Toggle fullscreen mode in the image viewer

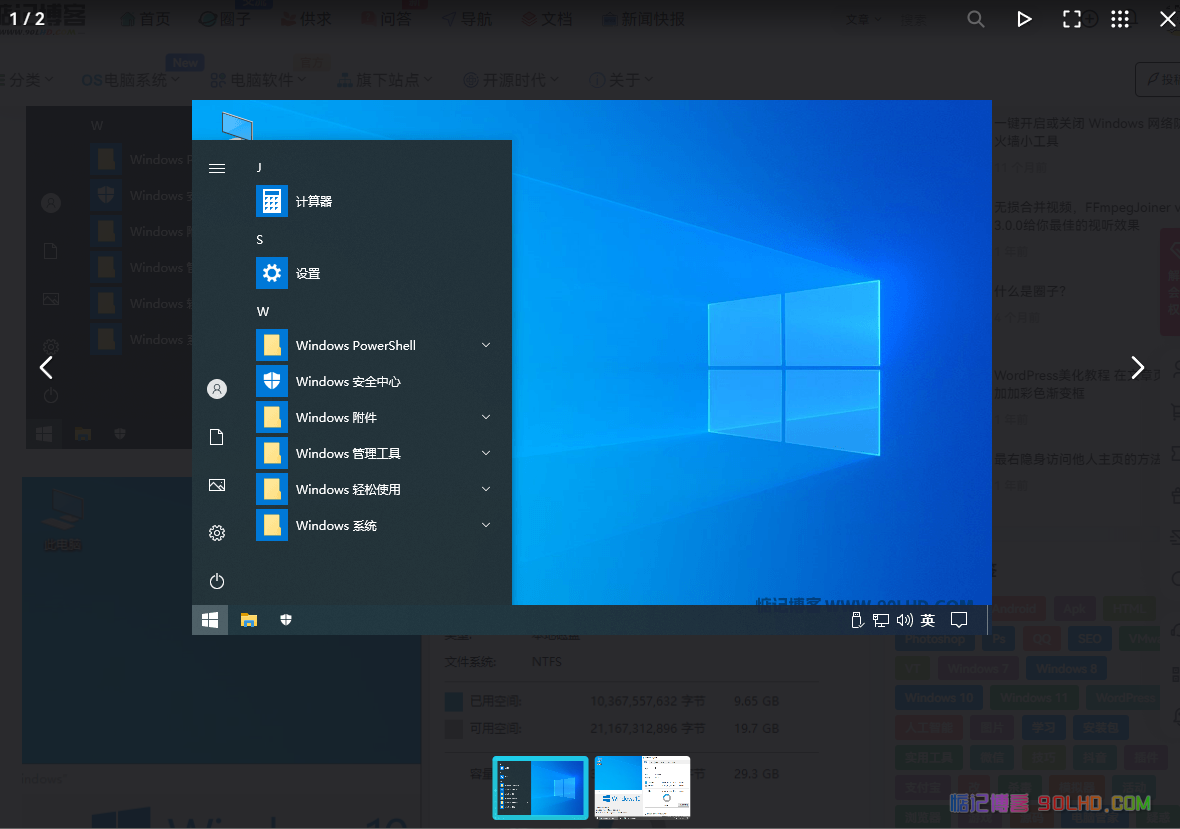pos(1072,20)
